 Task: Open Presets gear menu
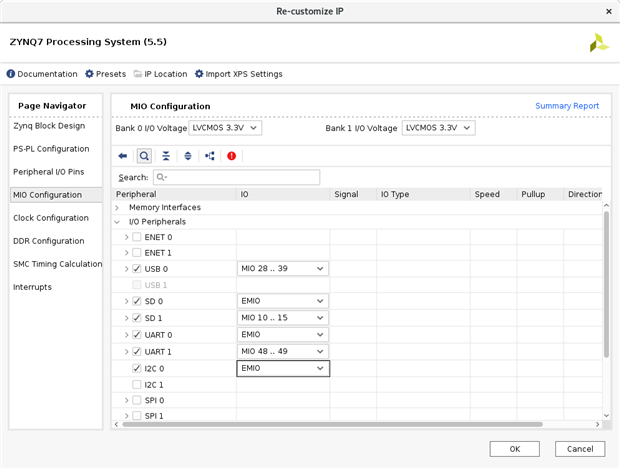105,74
